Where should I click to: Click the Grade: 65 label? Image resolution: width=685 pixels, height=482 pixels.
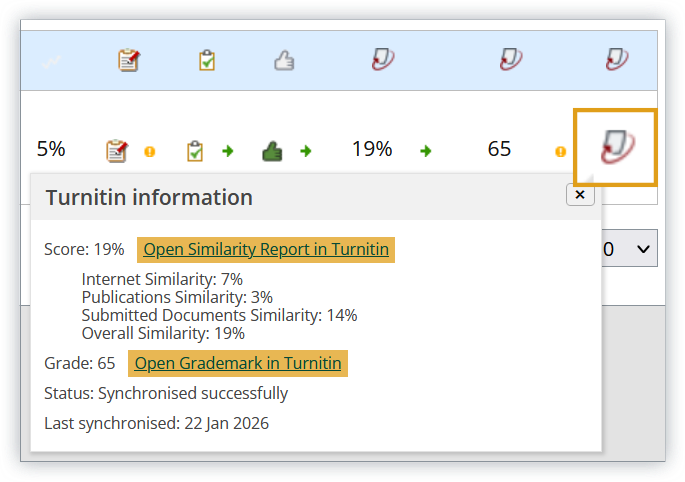point(80,363)
